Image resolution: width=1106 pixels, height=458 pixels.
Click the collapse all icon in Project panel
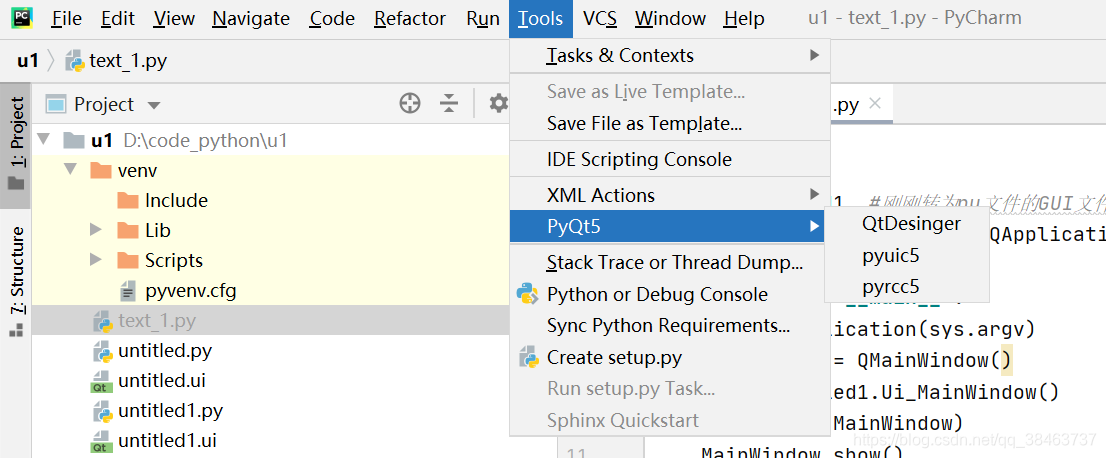449,104
